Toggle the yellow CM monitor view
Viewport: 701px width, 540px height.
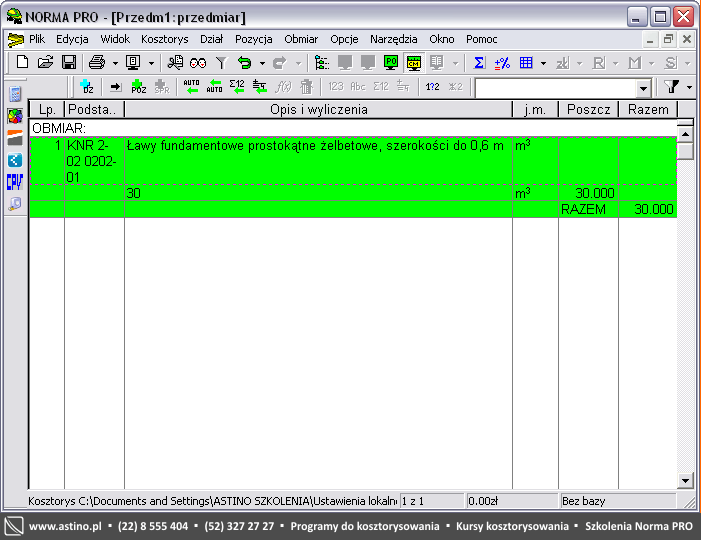(414, 63)
